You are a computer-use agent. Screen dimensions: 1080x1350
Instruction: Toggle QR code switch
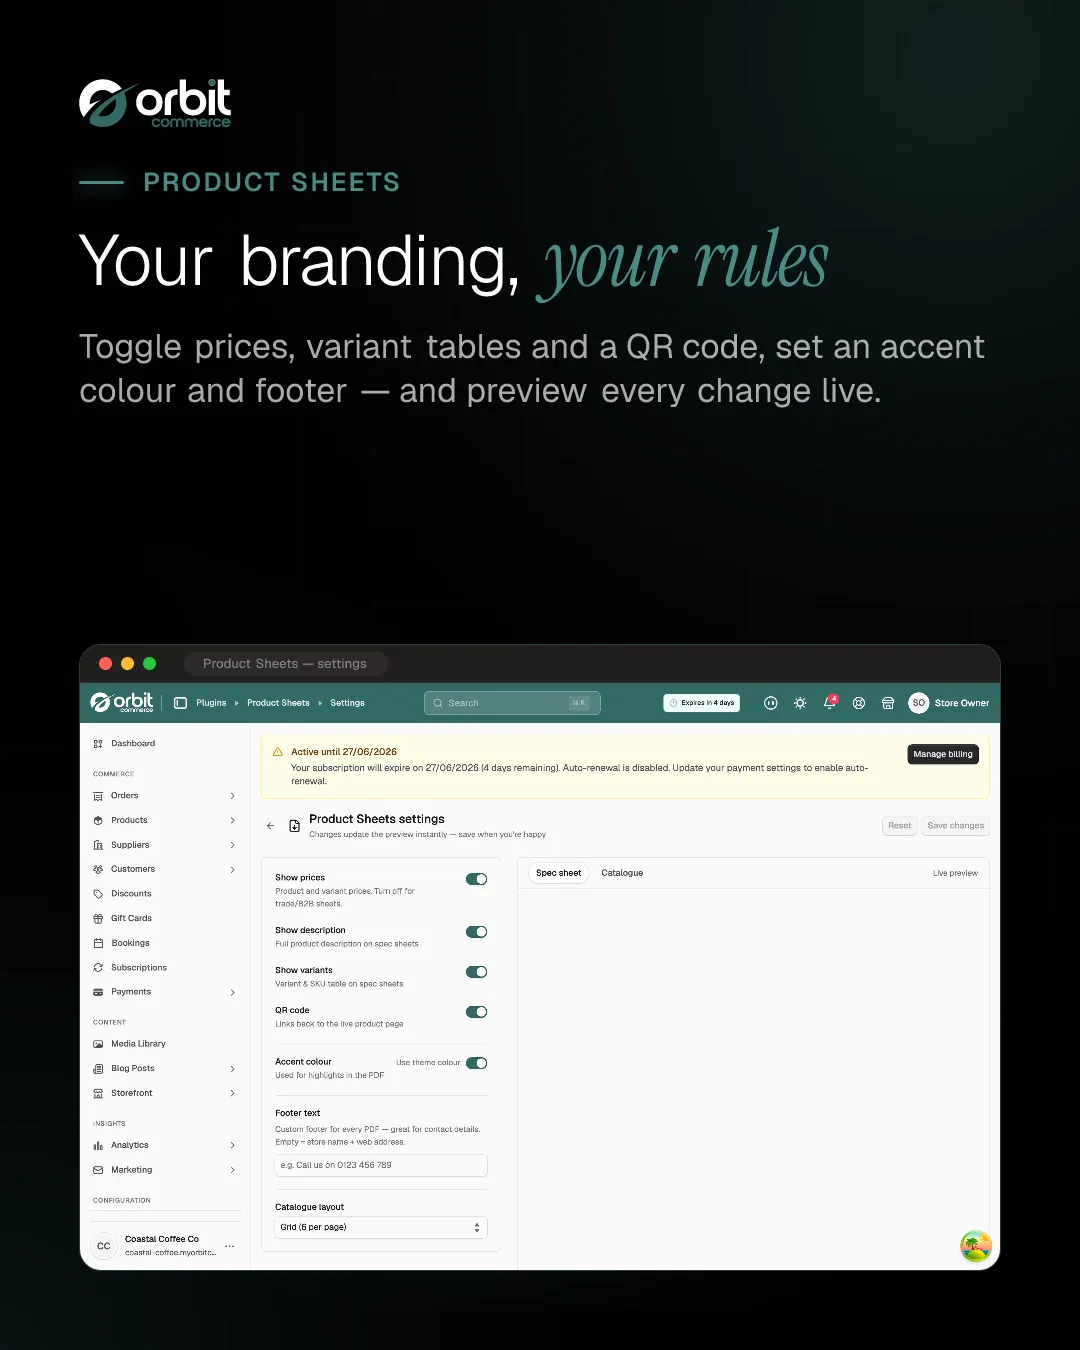477,1012
